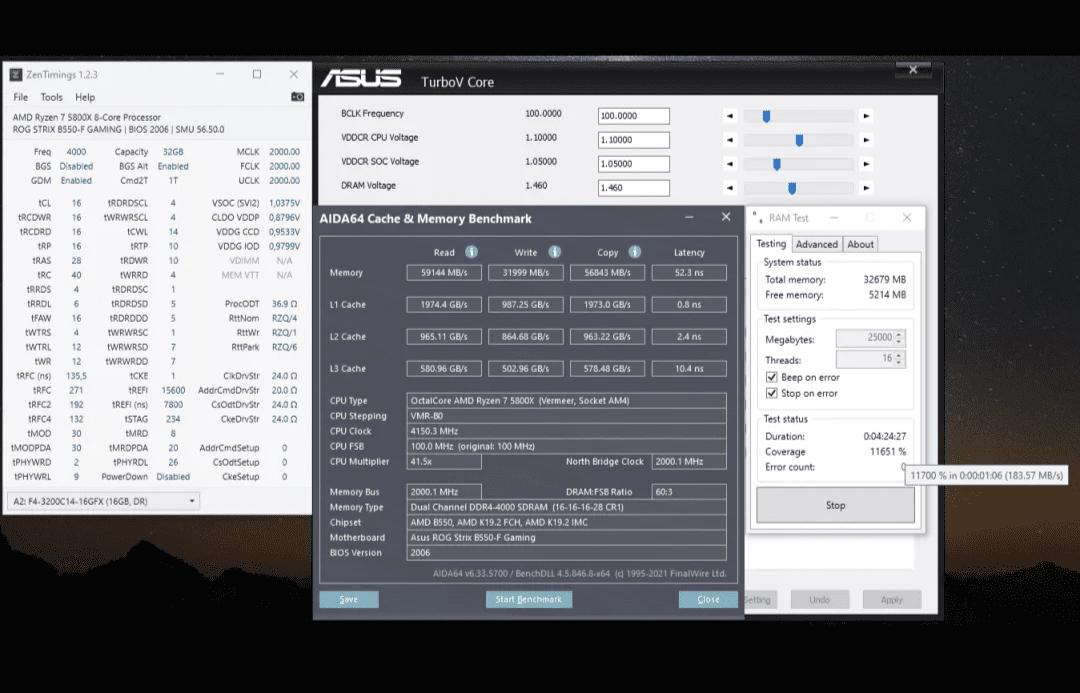Lower VDDCR CPU Voltage using the left arrow
This screenshot has height=693, width=1080.
730,141
